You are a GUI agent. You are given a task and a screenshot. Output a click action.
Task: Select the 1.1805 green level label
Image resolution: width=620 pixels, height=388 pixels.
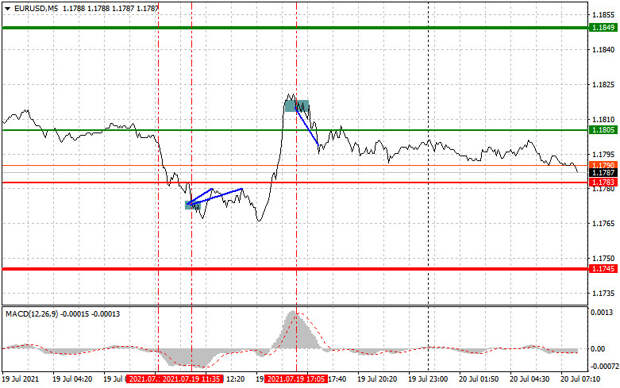pyautogui.click(x=603, y=130)
